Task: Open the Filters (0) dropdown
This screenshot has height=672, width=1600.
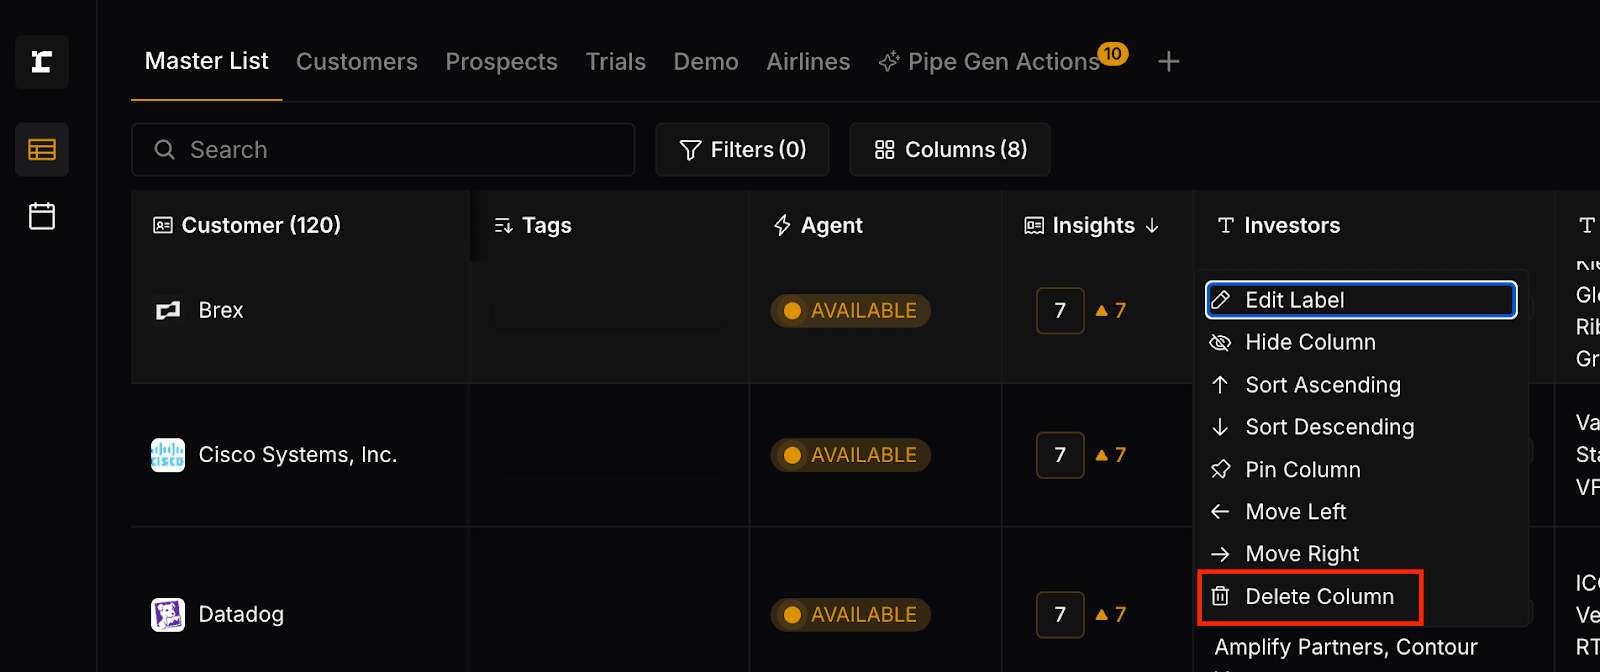Action: [x=742, y=150]
